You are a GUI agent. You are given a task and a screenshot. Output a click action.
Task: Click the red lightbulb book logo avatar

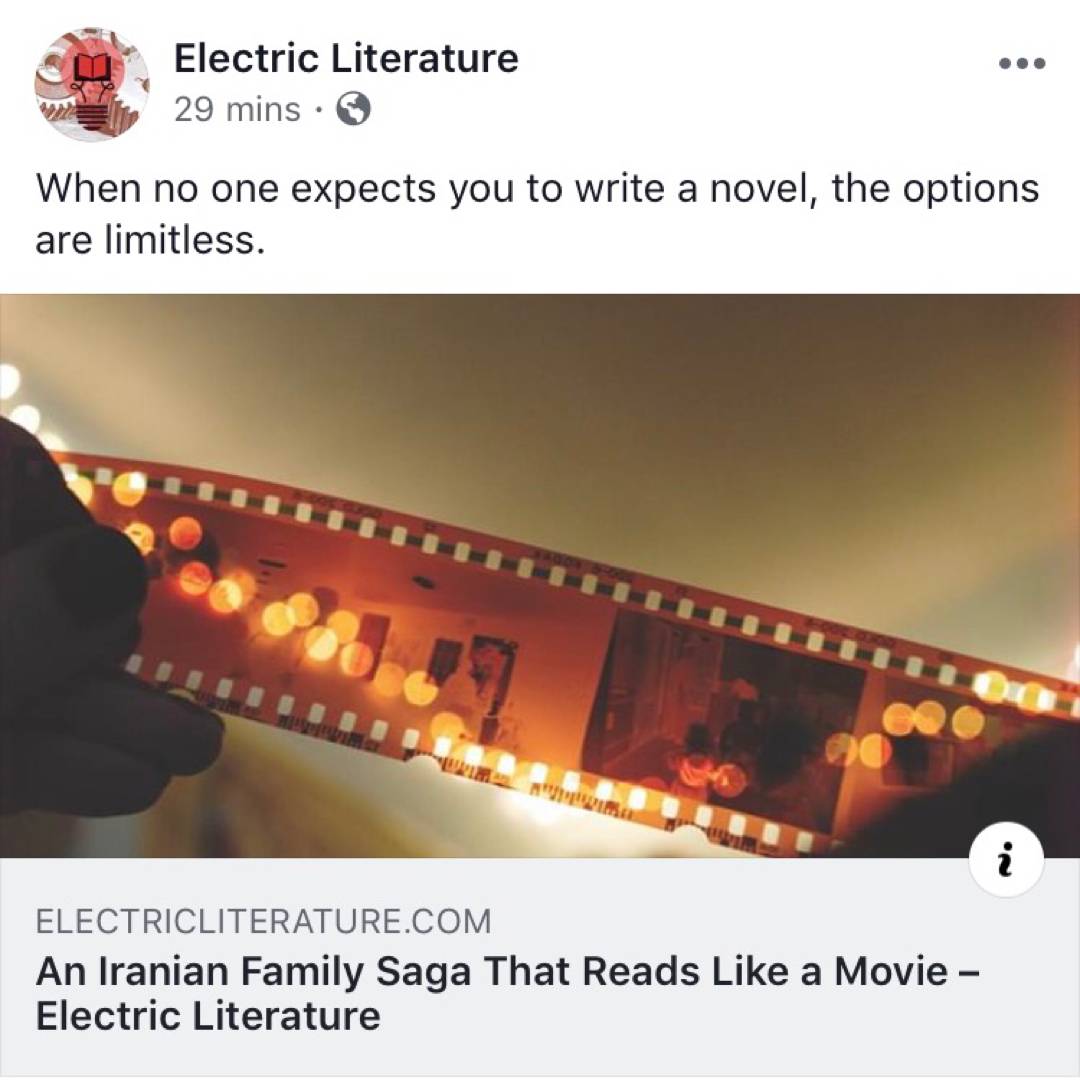[92, 84]
